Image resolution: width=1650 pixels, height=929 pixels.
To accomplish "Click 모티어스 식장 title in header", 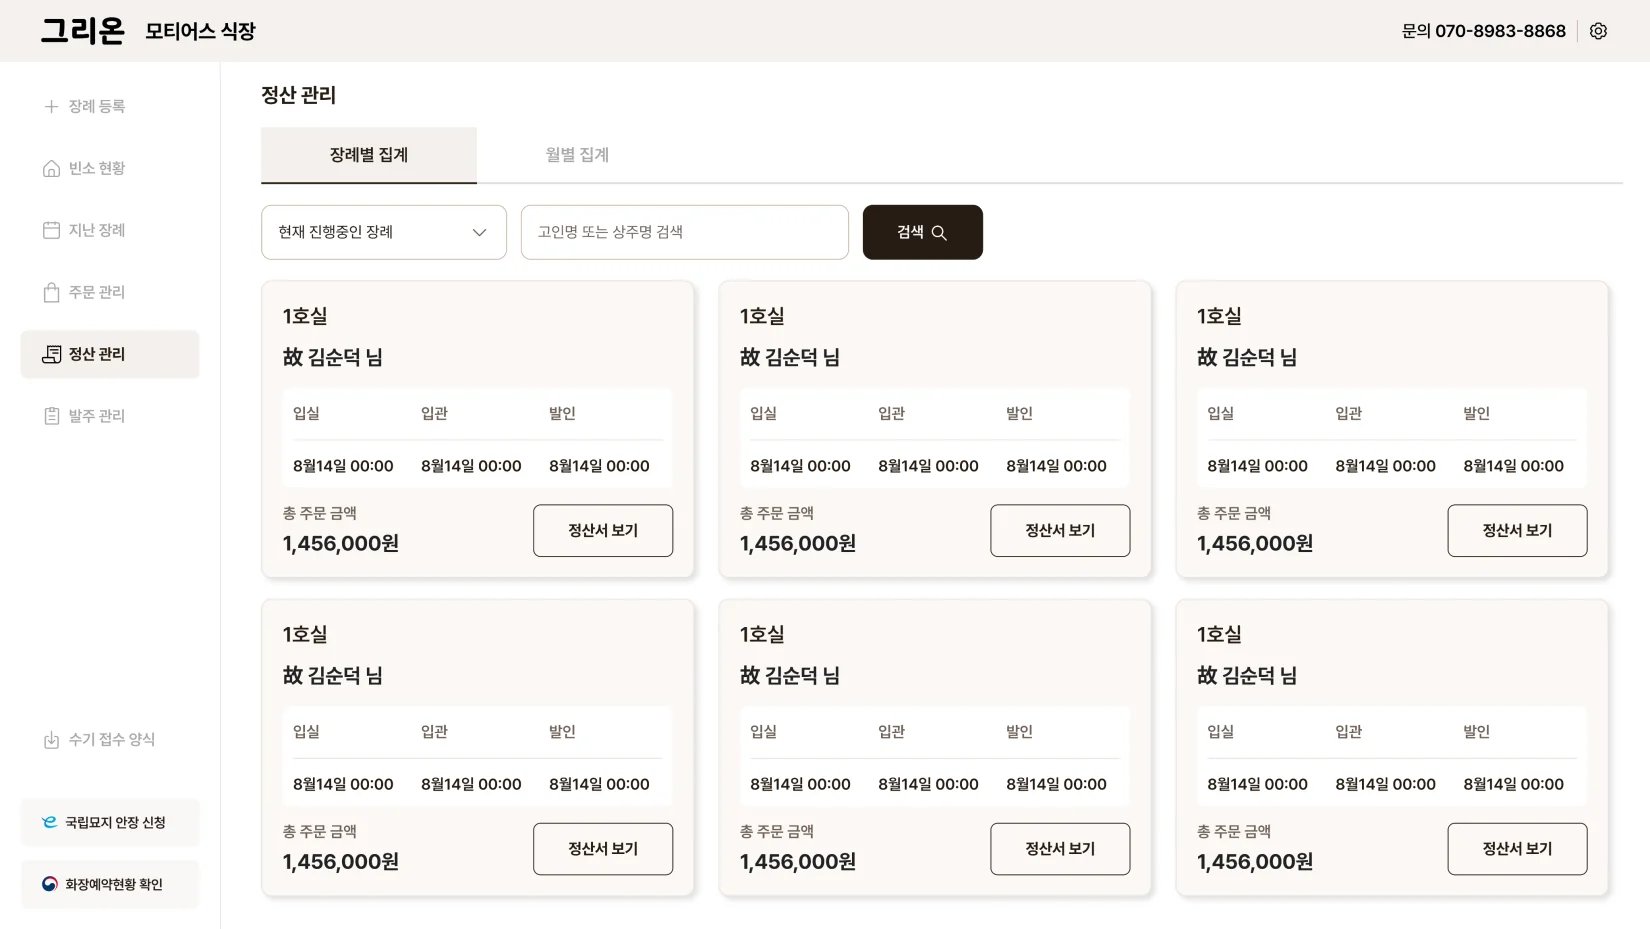I will pyautogui.click(x=200, y=31).
